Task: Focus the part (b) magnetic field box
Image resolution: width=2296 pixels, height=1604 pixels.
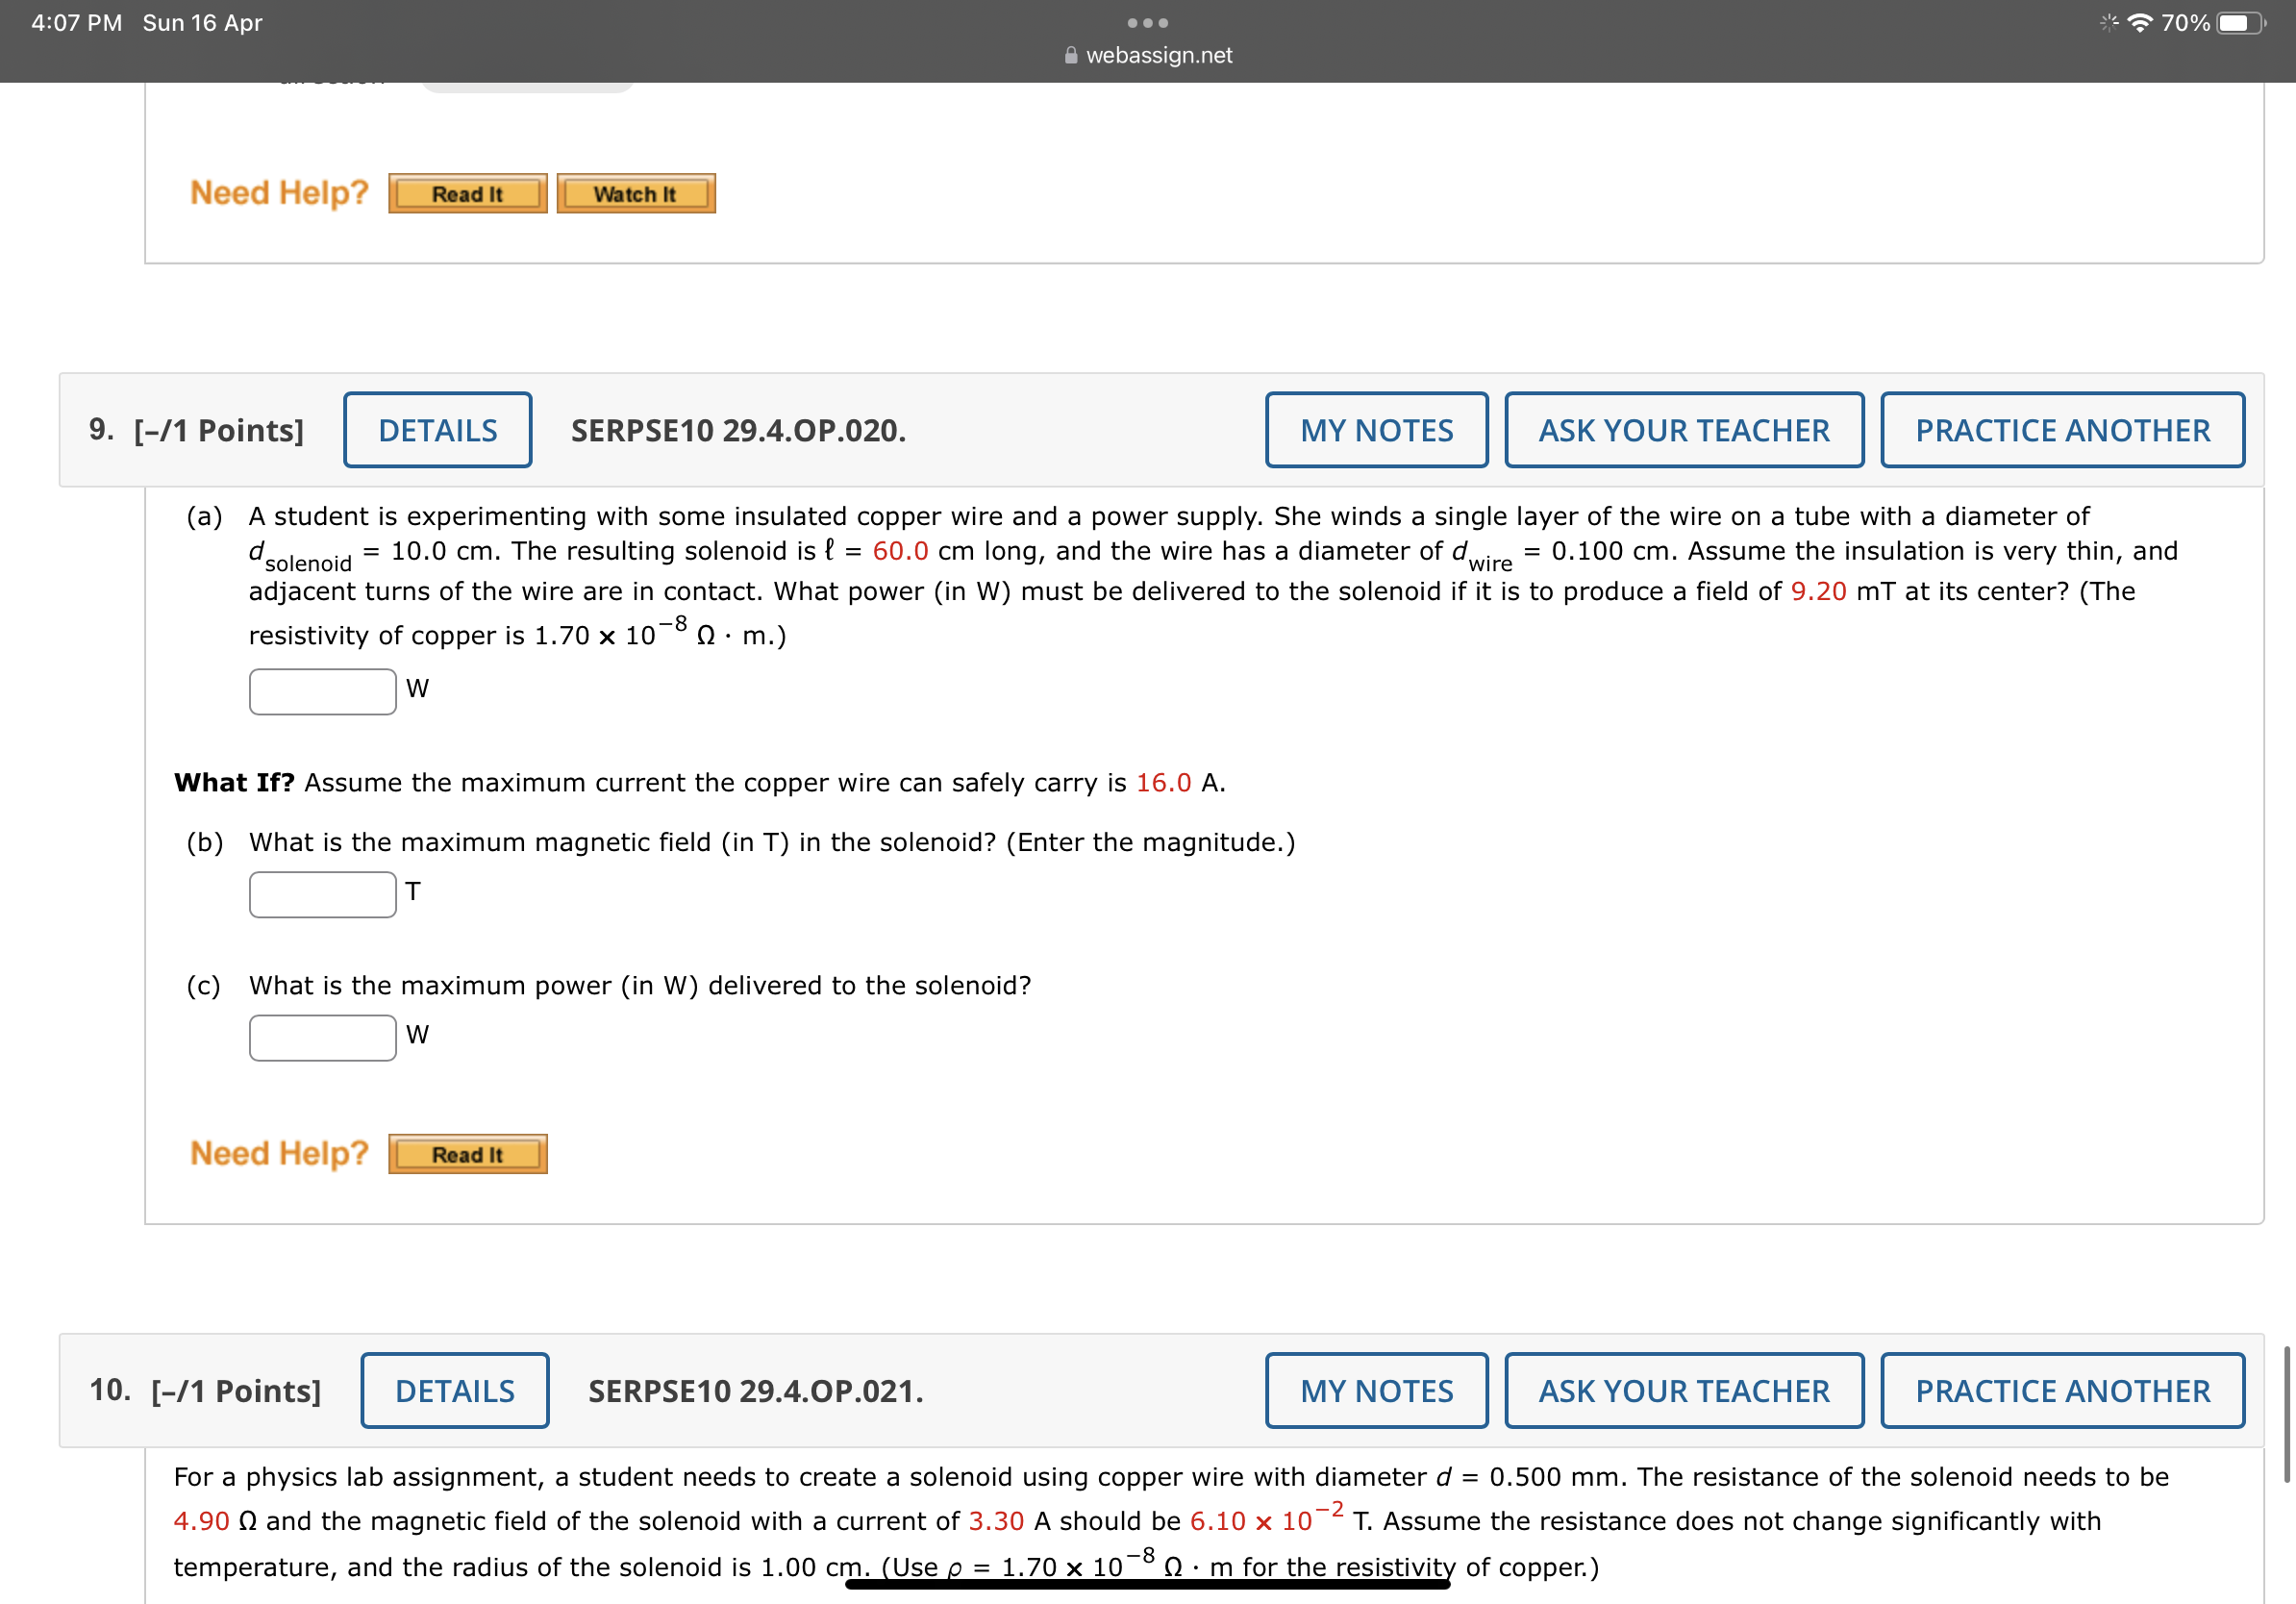Action: click(322, 894)
